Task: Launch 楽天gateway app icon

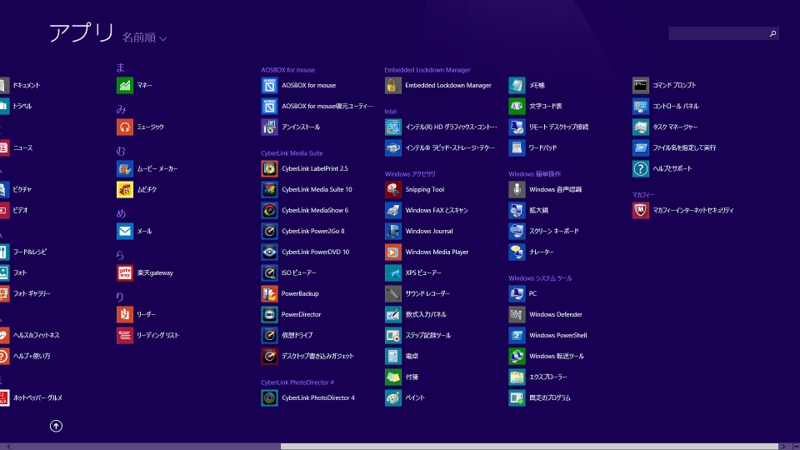Action: click(124, 273)
